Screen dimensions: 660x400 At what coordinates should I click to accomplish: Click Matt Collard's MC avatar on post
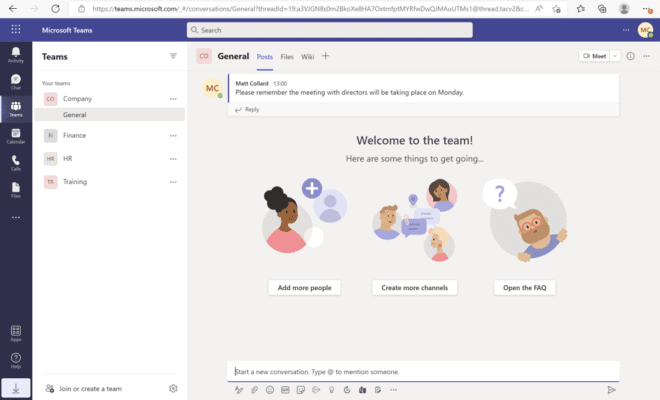click(212, 88)
